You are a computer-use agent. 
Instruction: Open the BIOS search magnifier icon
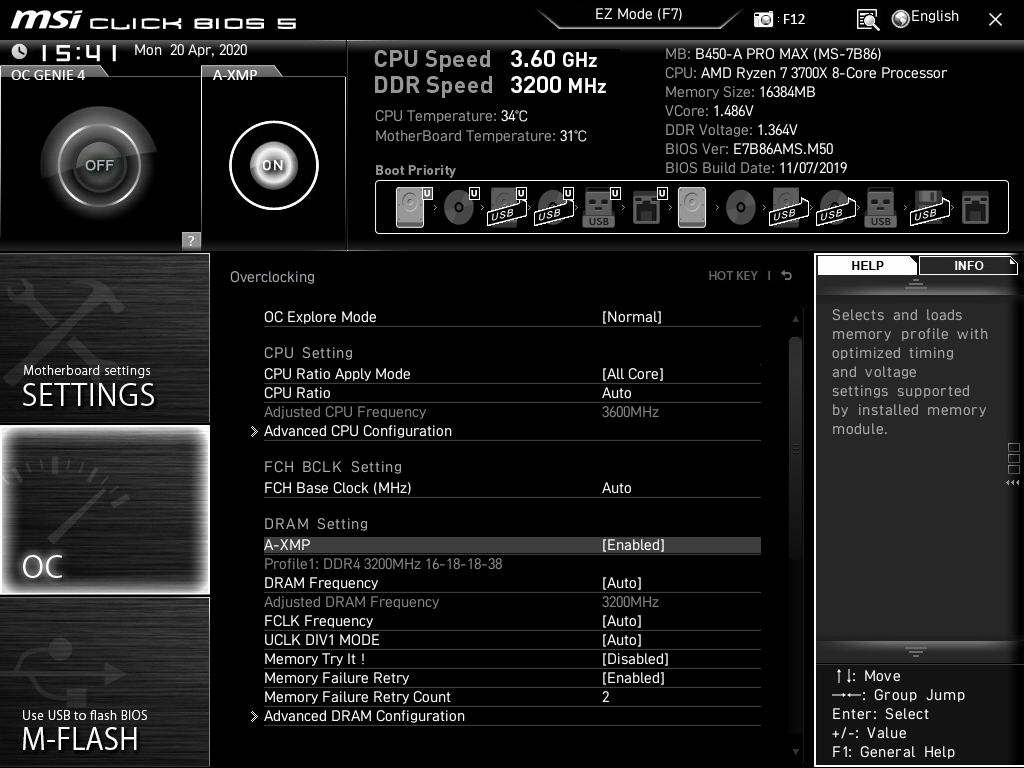click(x=867, y=20)
